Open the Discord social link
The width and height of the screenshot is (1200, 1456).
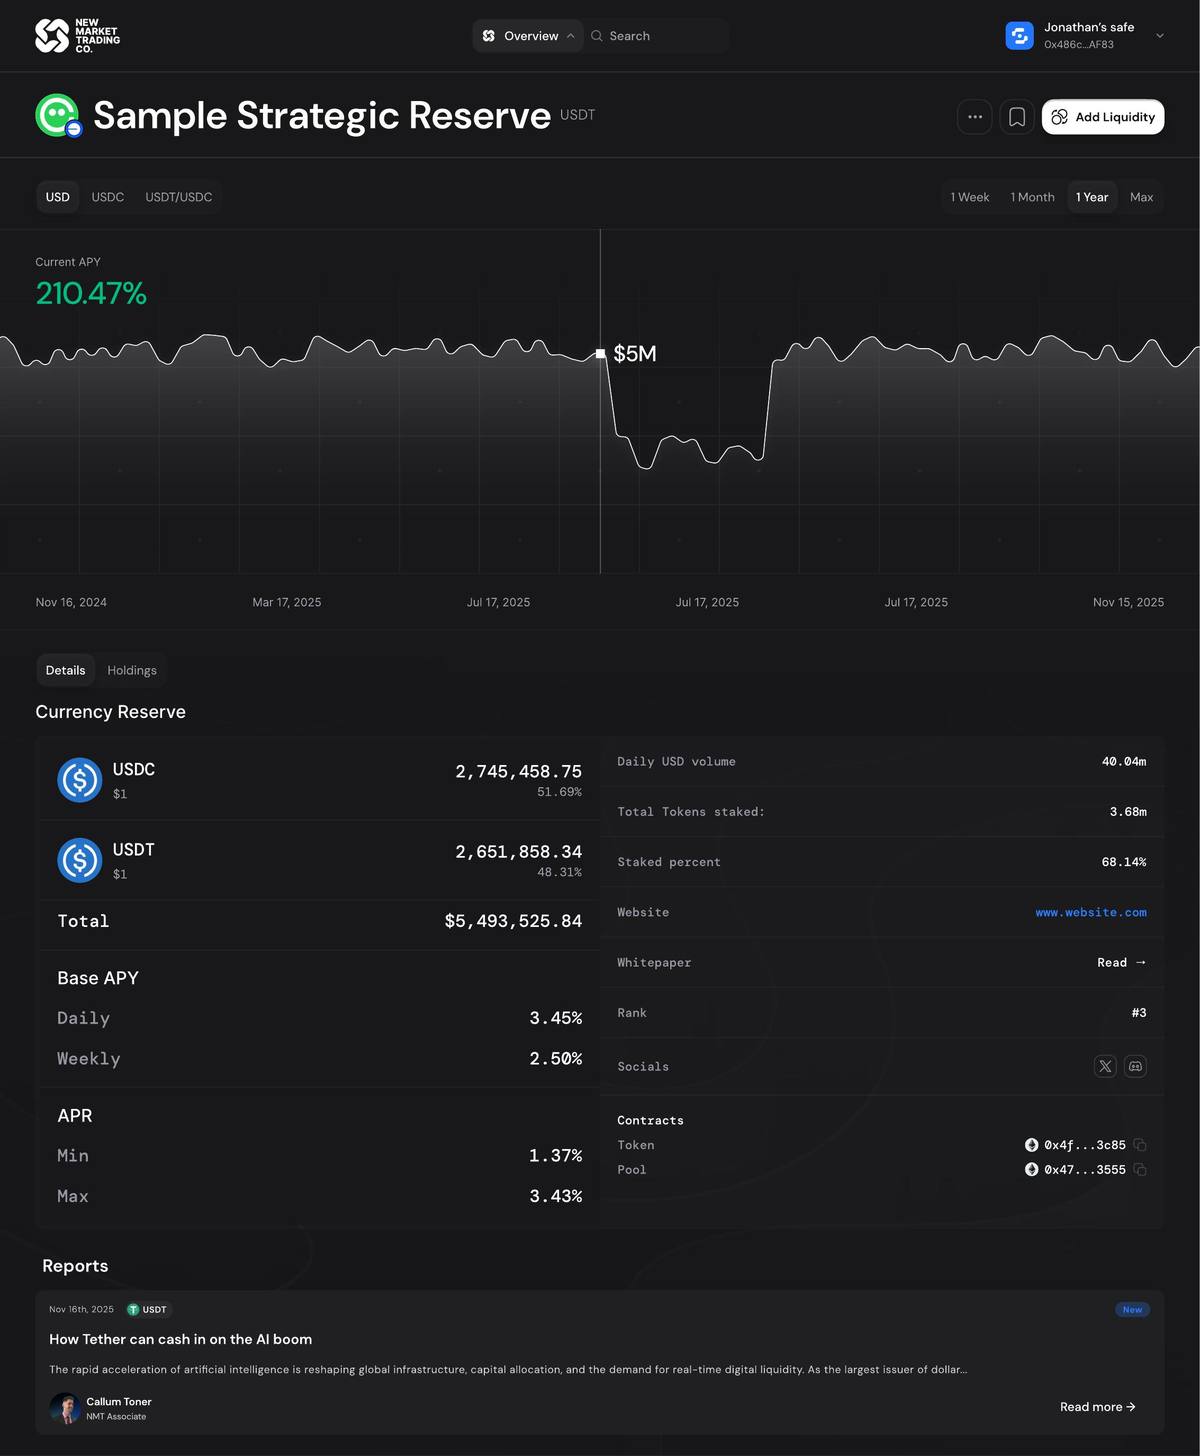coord(1135,1066)
